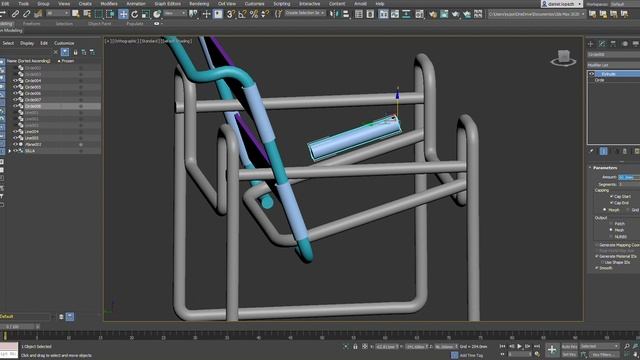Click the Play Animation button
Screen dimensions: 640x360
click(x=520, y=346)
